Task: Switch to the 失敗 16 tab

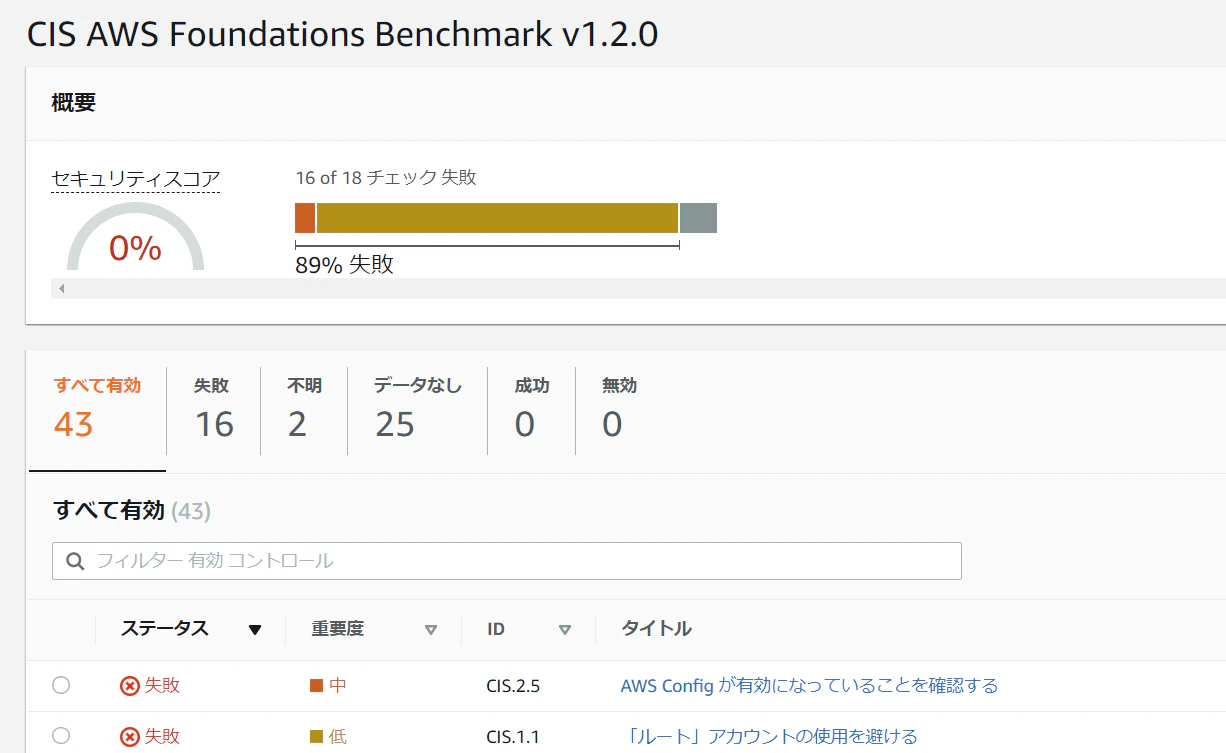Action: [214, 410]
